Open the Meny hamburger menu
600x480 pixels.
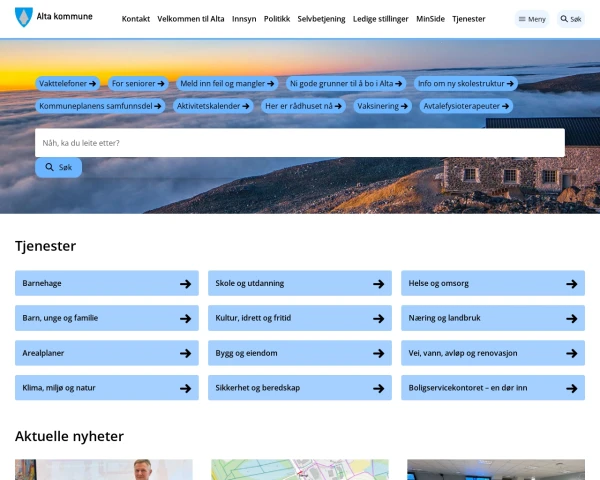[531, 19]
